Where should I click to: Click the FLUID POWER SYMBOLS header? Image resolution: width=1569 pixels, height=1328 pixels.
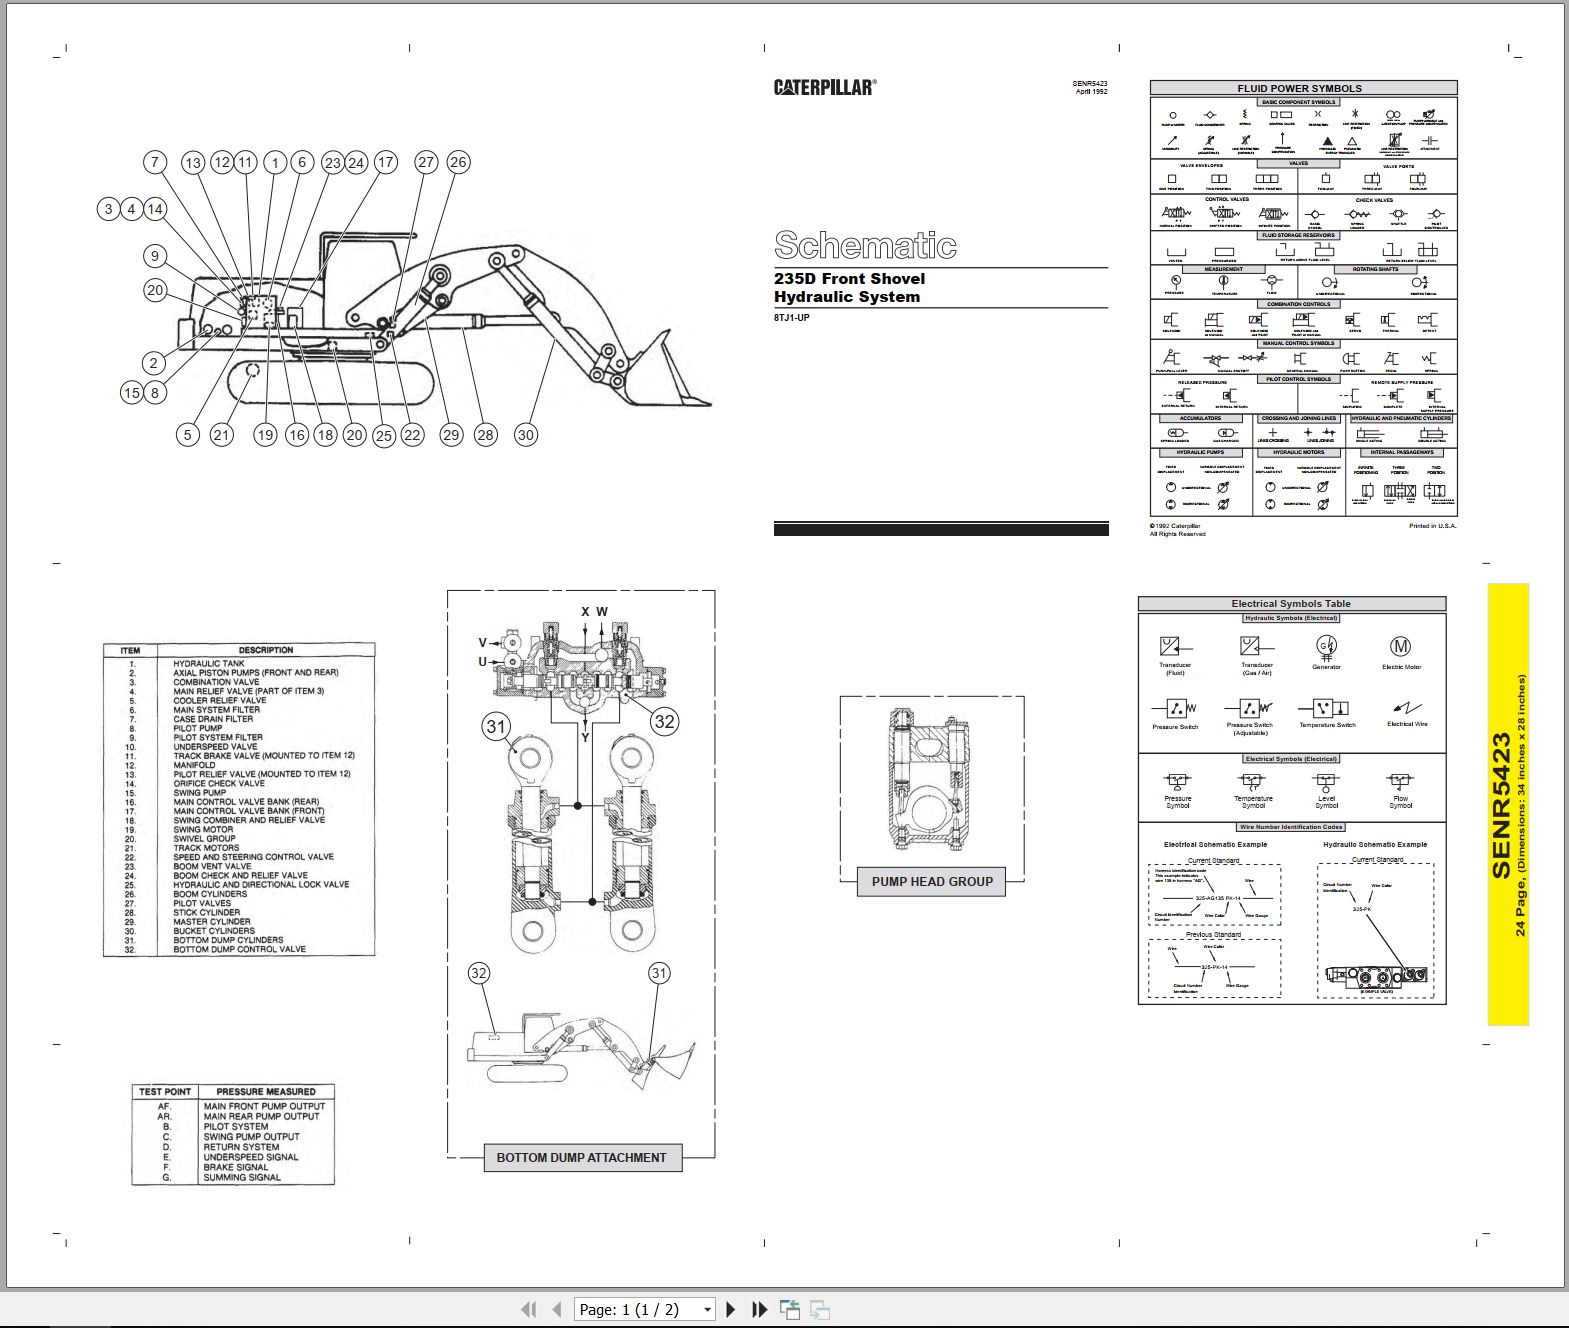coord(1303,88)
